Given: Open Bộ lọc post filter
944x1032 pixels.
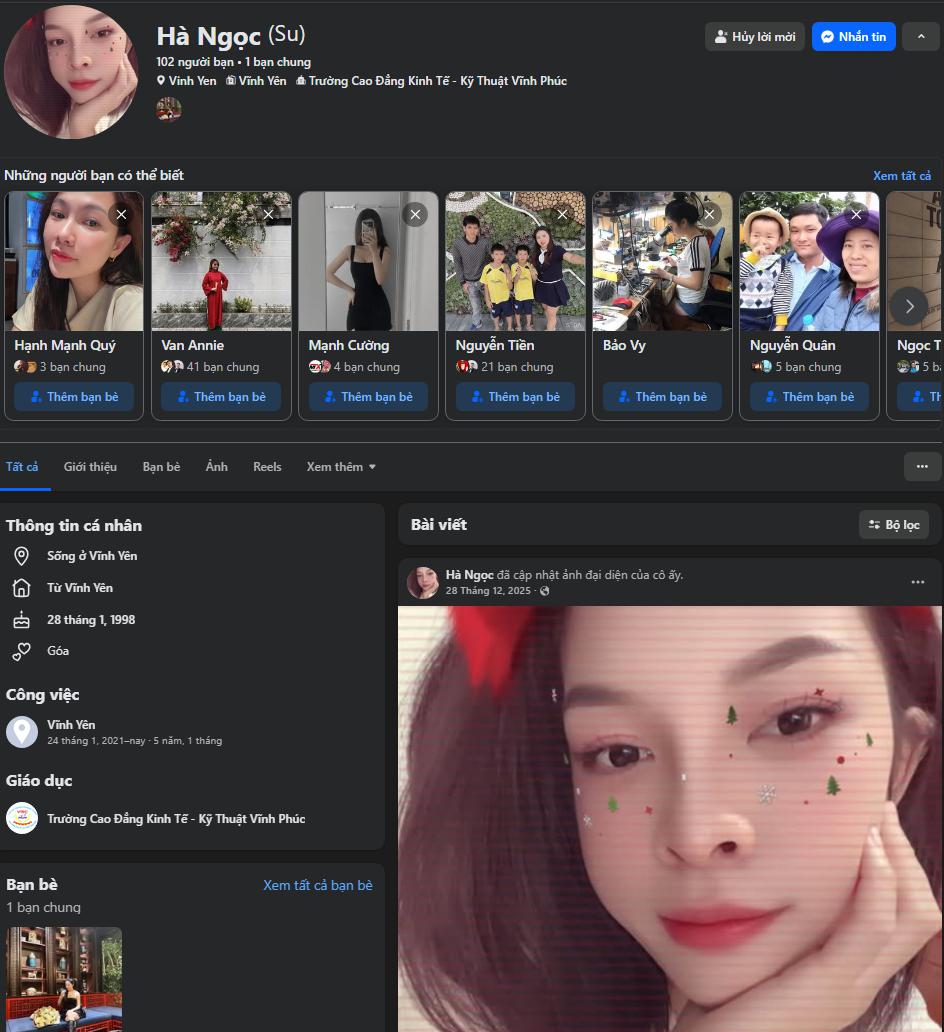Looking at the screenshot, I should pos(893,525).
